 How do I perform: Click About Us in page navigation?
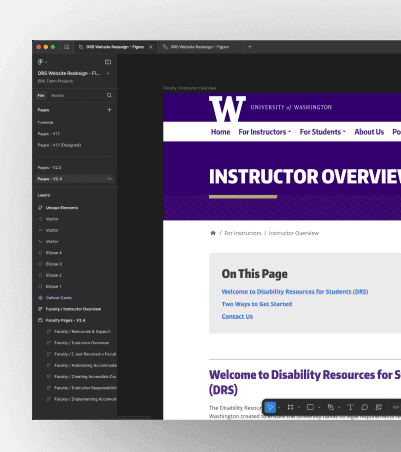click(369, 132)
